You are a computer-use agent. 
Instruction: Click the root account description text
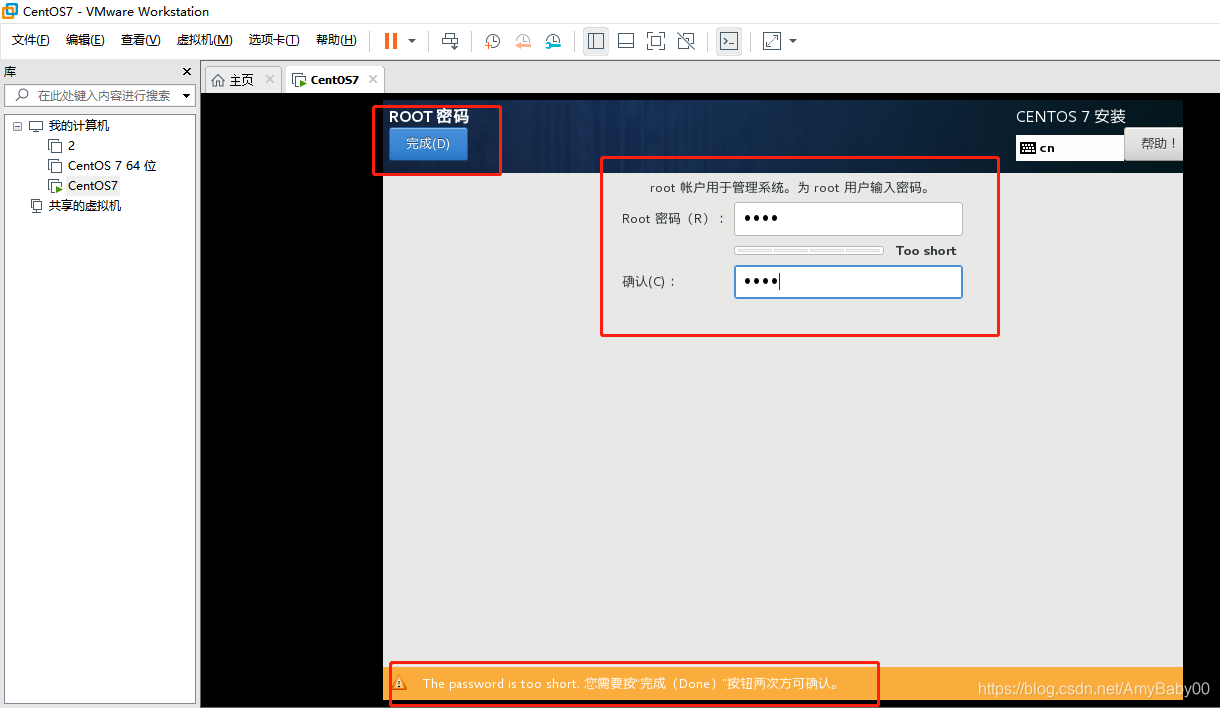[790, 188]
